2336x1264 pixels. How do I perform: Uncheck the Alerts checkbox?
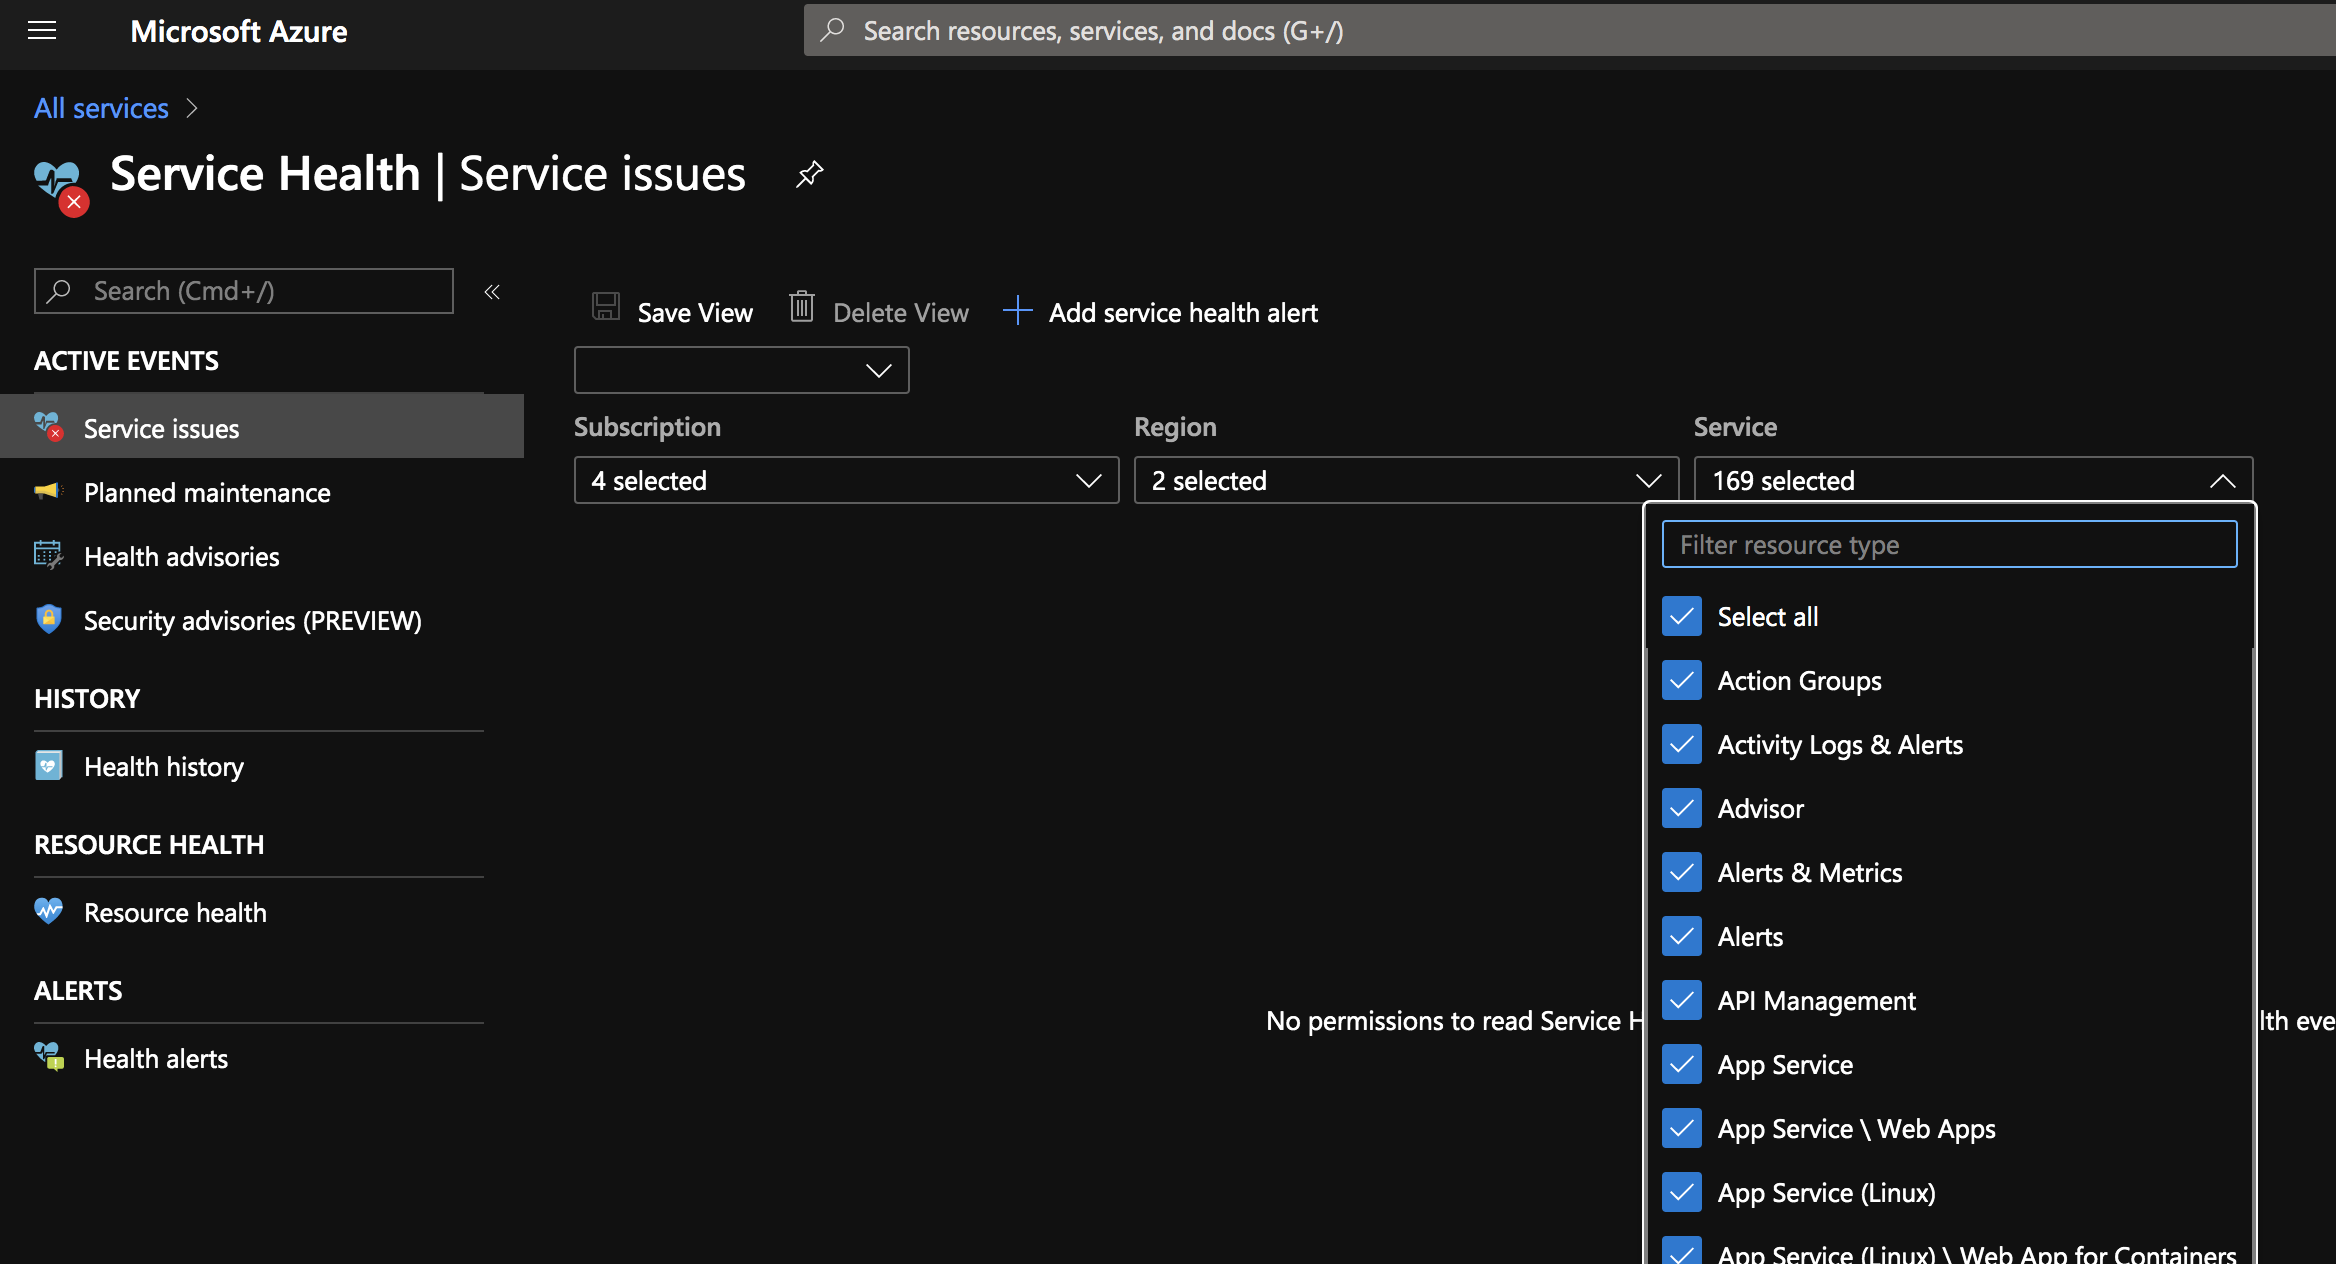pos(1682,936)
